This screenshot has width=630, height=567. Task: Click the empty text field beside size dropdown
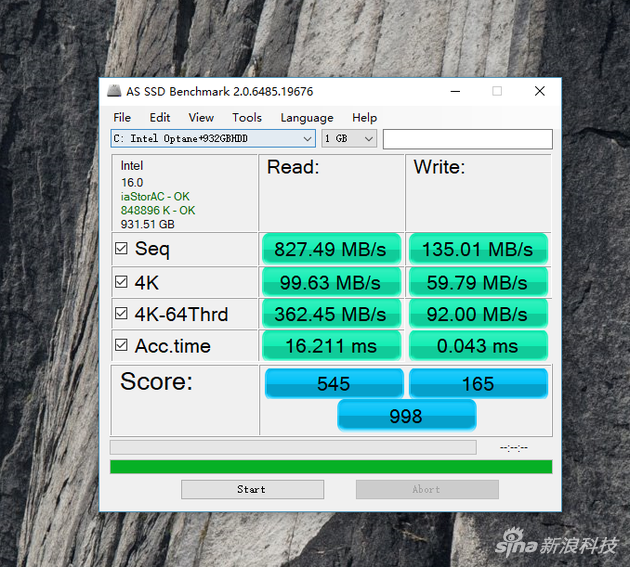[468, 139]
